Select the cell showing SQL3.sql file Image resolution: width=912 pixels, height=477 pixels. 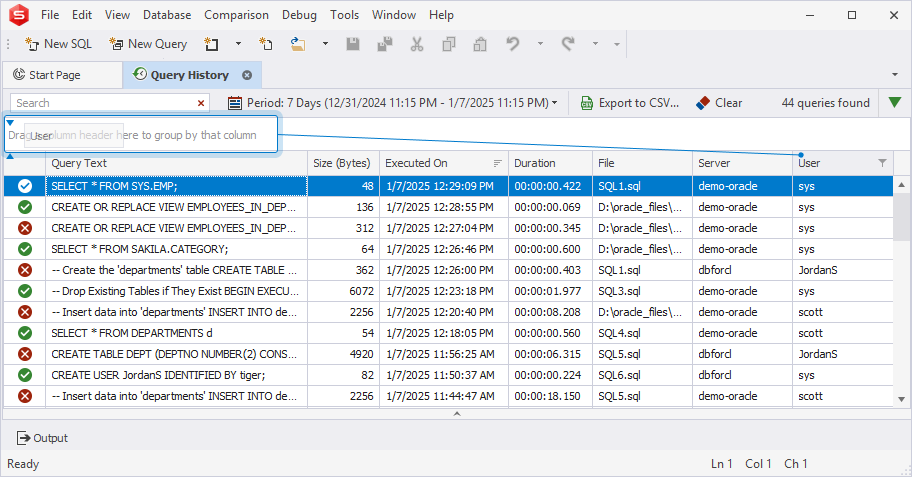click(x=642, y=291)
